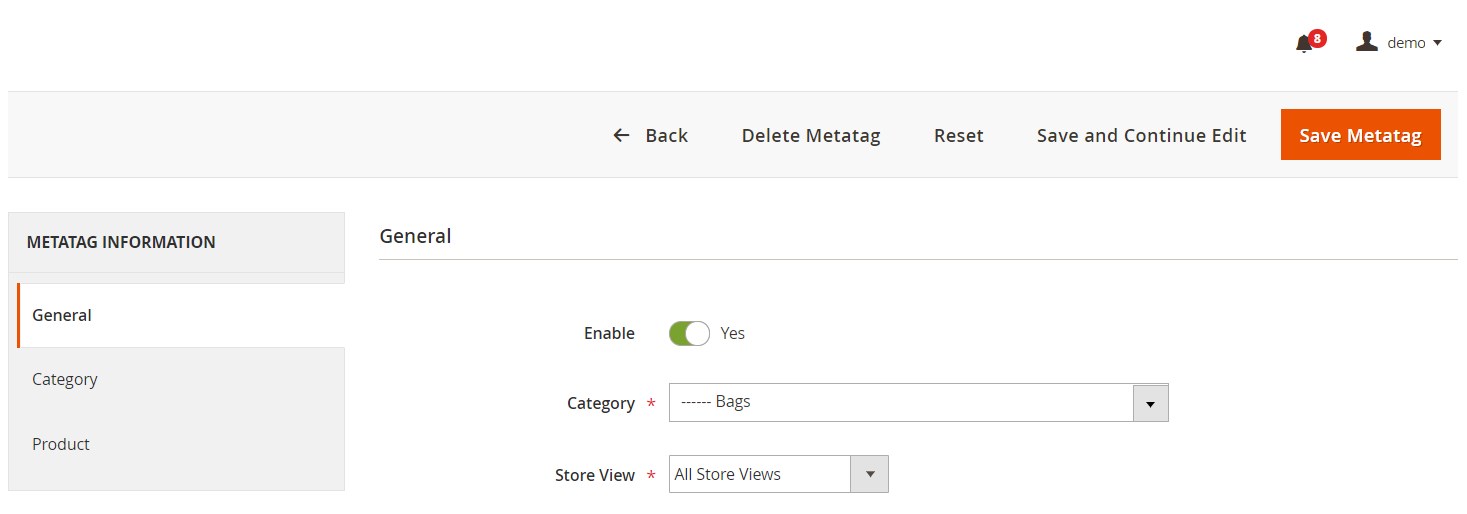This screenshot has width=1467, height=514.
Task: Click the orange Save Metatag button
Action: 1360,135
